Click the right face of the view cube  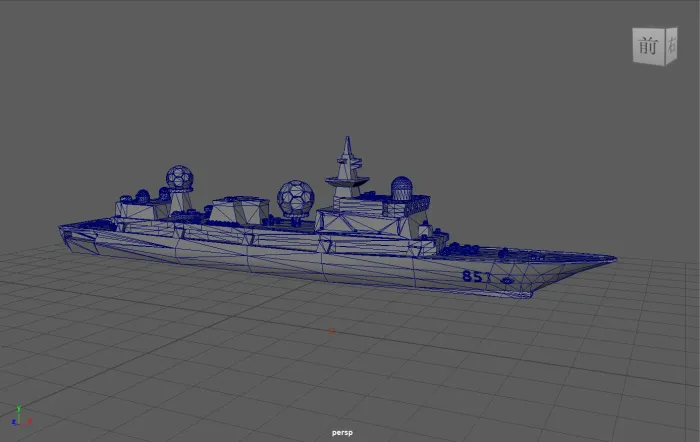click(x=671, y=46)
